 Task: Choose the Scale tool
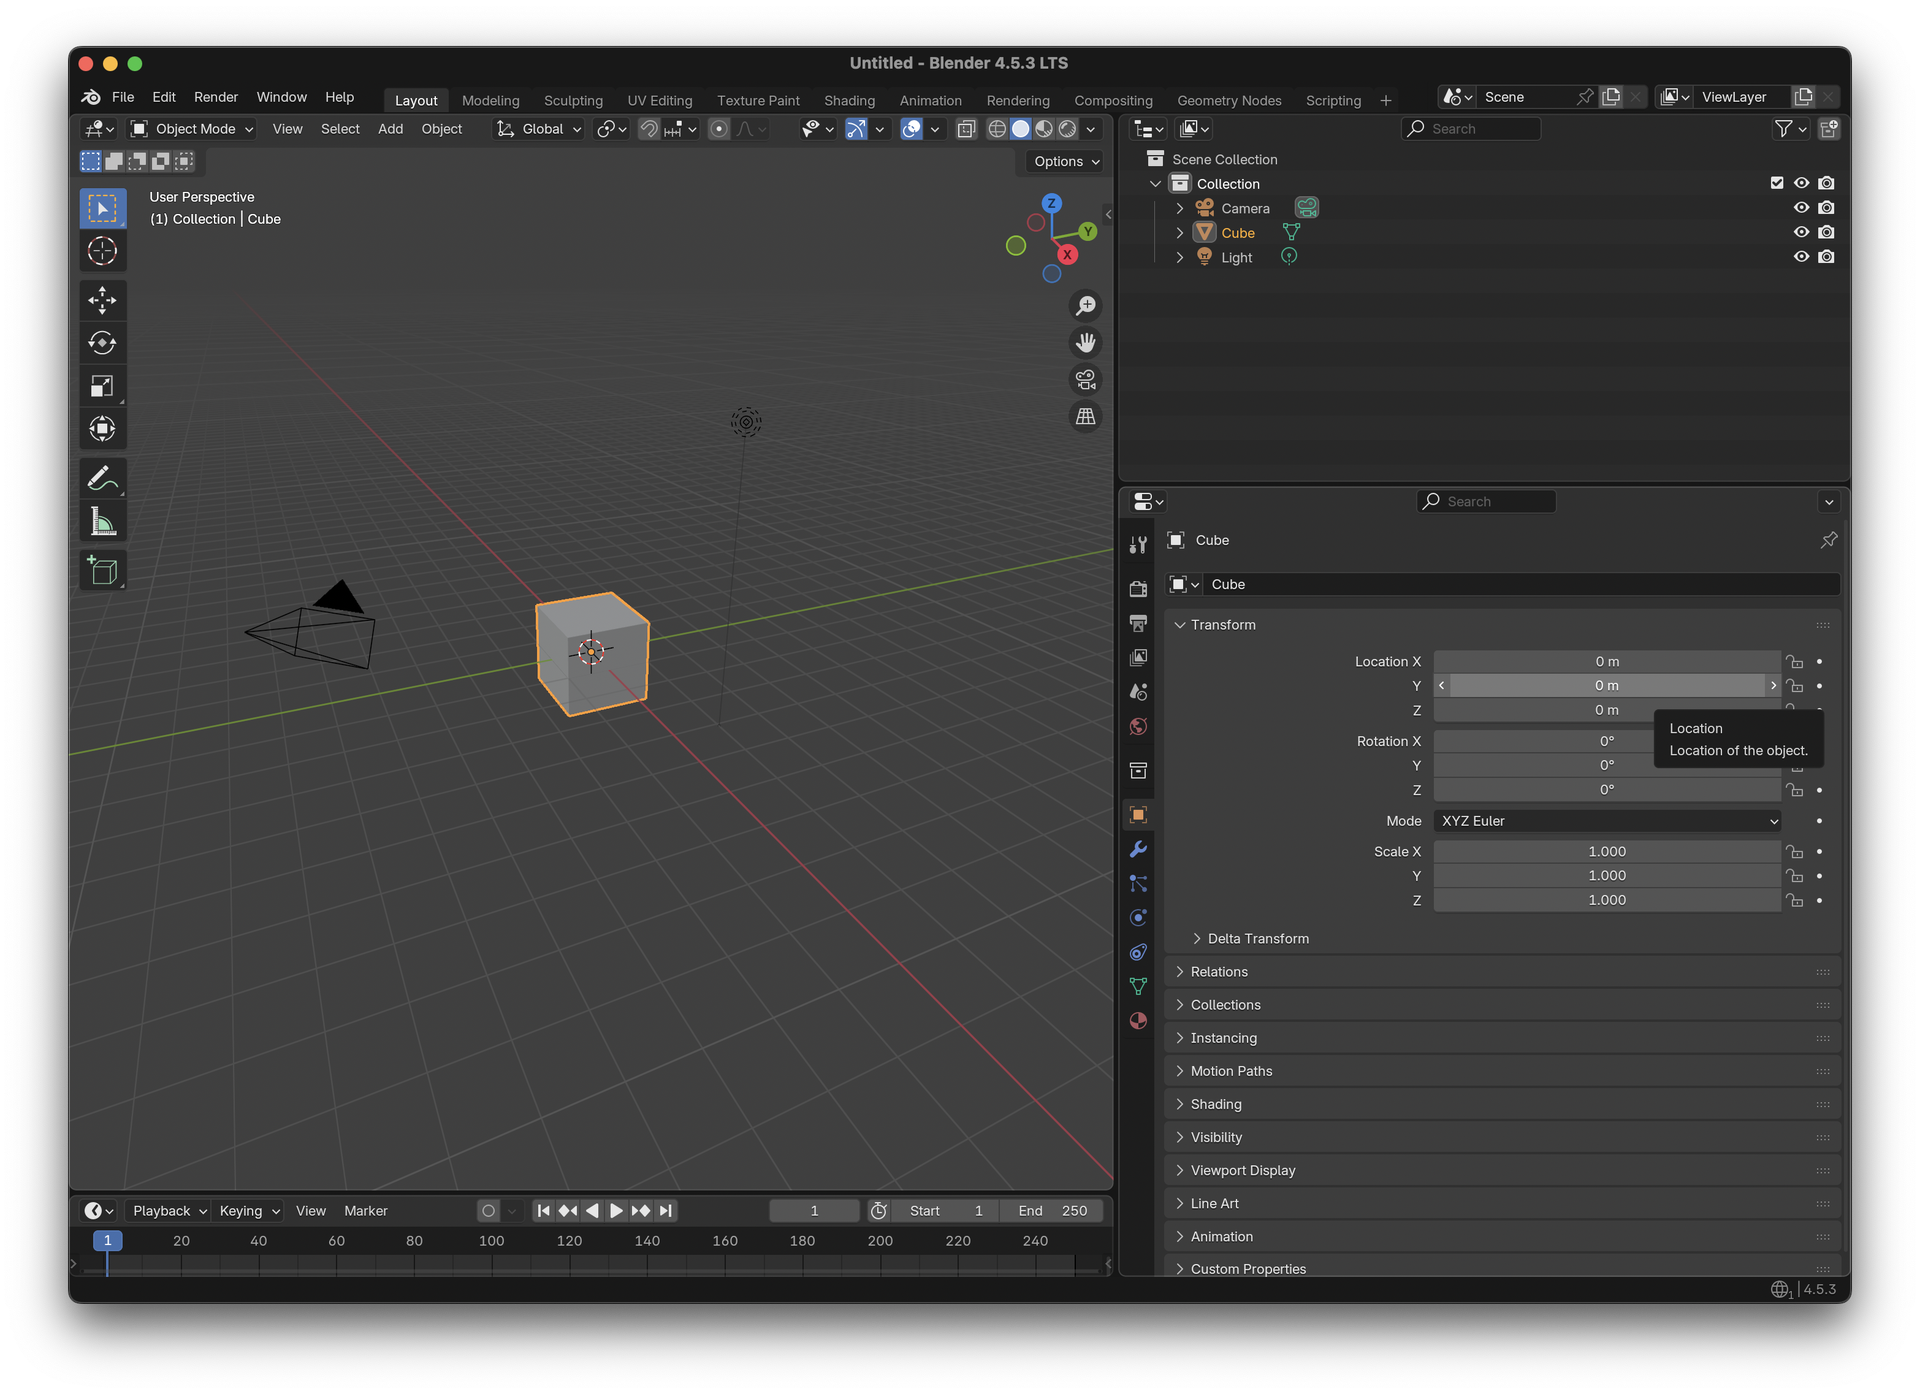102,386
